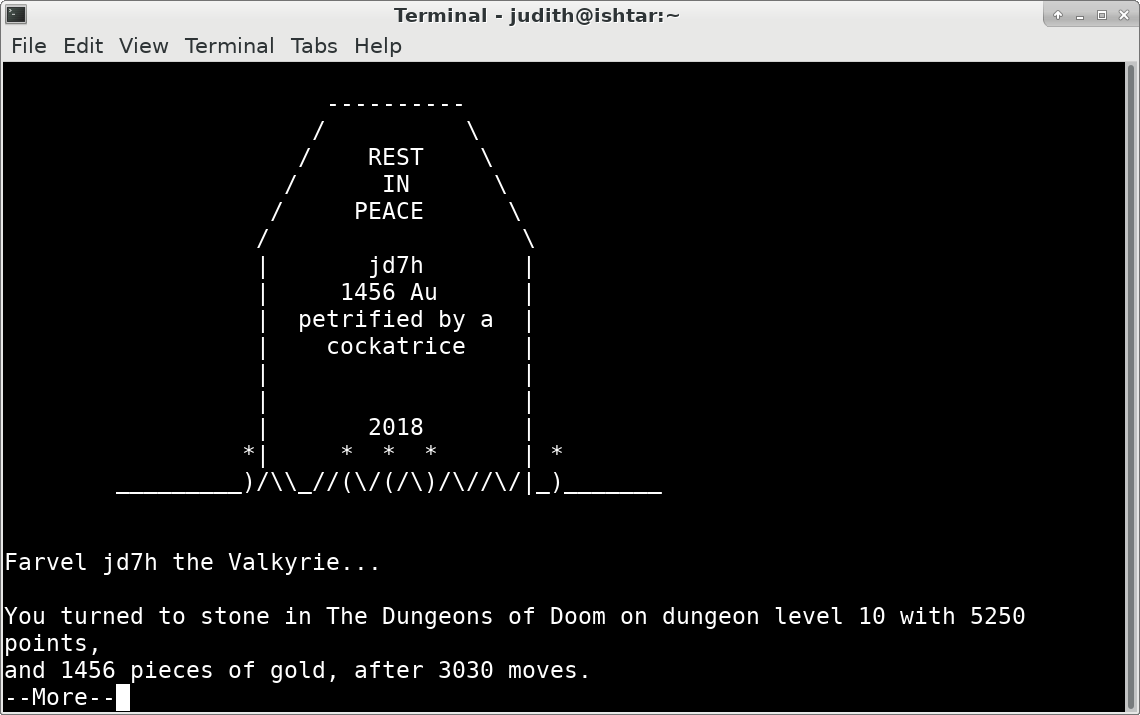Click the terminal vertical scrollbar
Viewport: 1140px width, 715px height.
point(1131,387)
